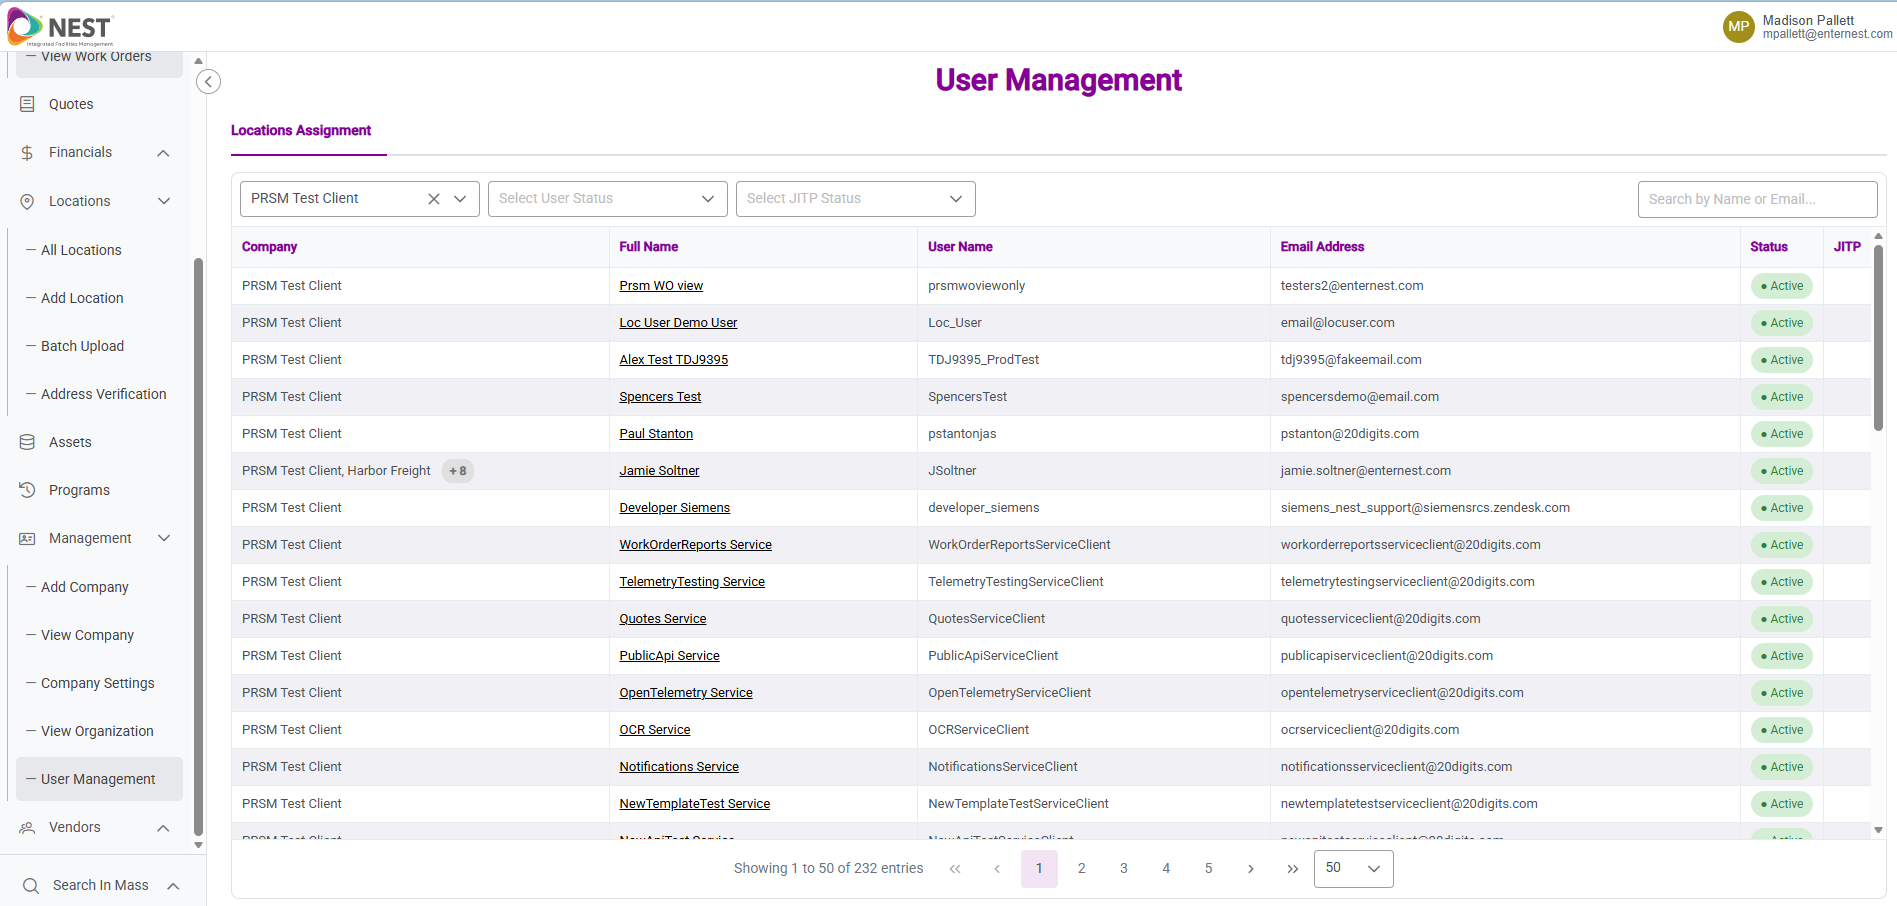Click the Company column header
The width and height of the screenshot is (1897, 906).
click(x=269, y=247)
